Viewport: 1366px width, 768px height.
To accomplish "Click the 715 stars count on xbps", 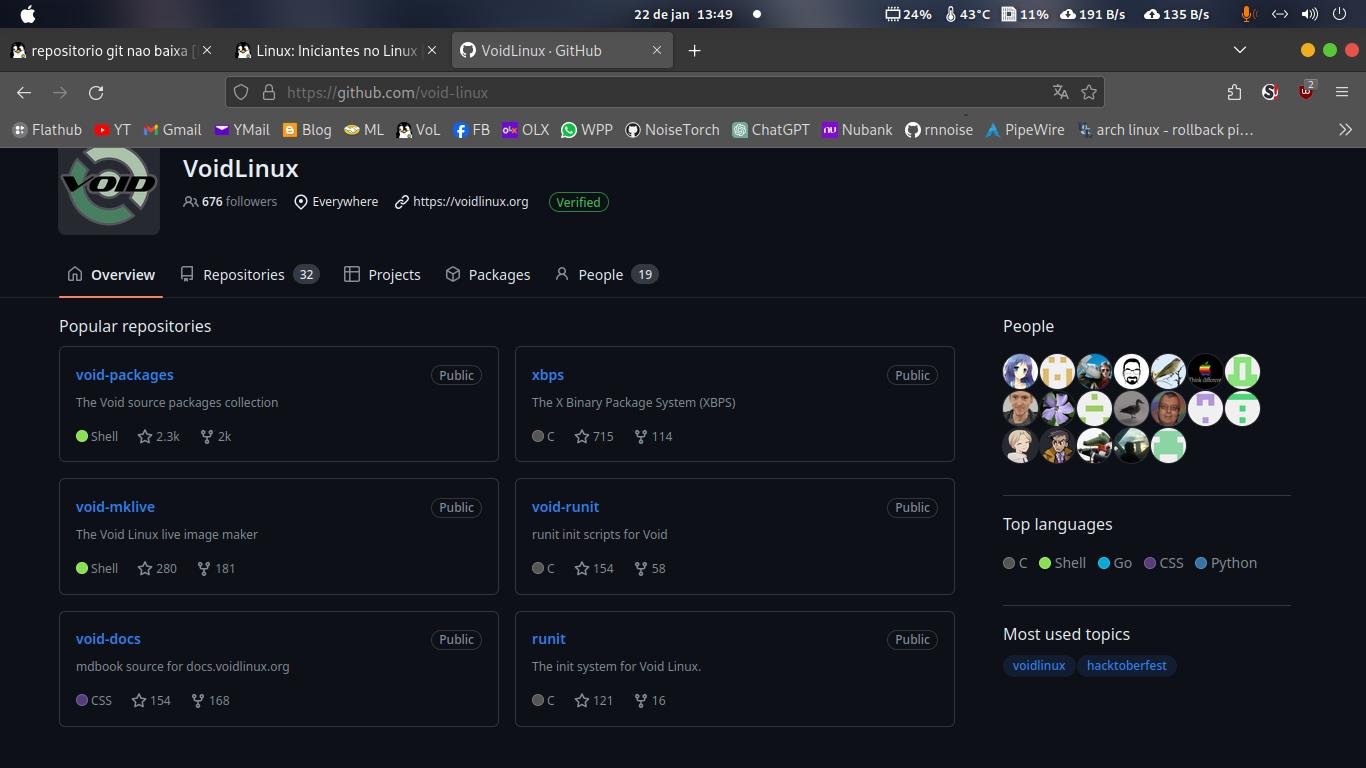I will (x=594, y=436).
